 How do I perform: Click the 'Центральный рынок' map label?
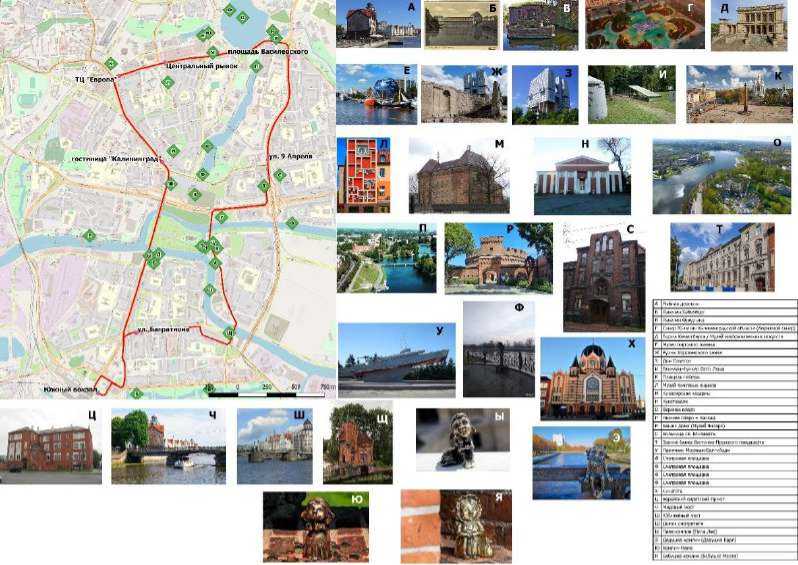[x=202, y=66]
